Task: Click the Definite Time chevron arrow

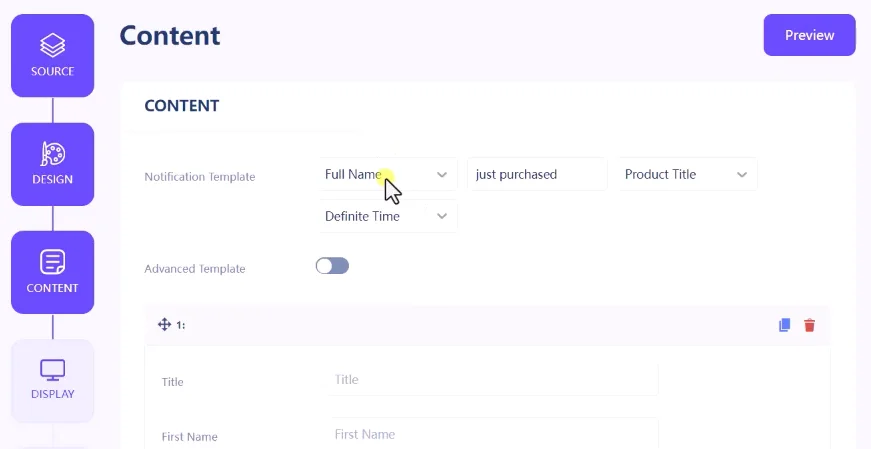Action: [x=442, y=216]
